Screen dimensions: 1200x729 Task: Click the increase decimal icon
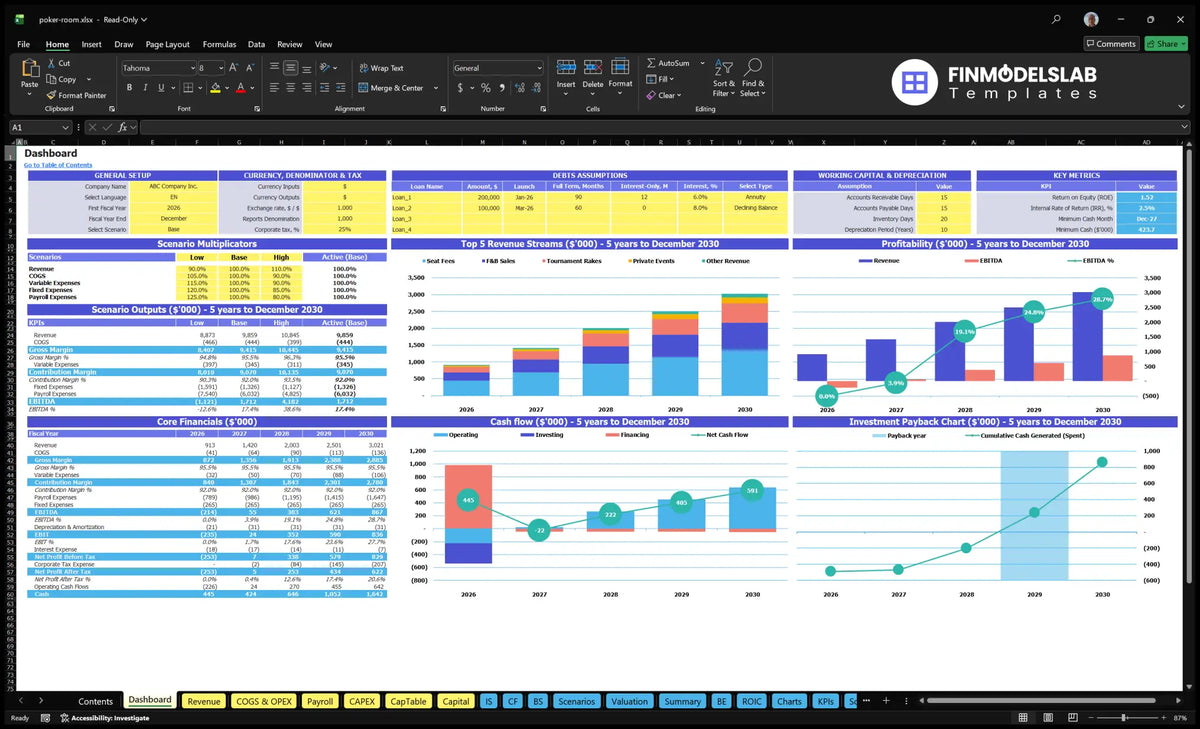pos(519,88)
